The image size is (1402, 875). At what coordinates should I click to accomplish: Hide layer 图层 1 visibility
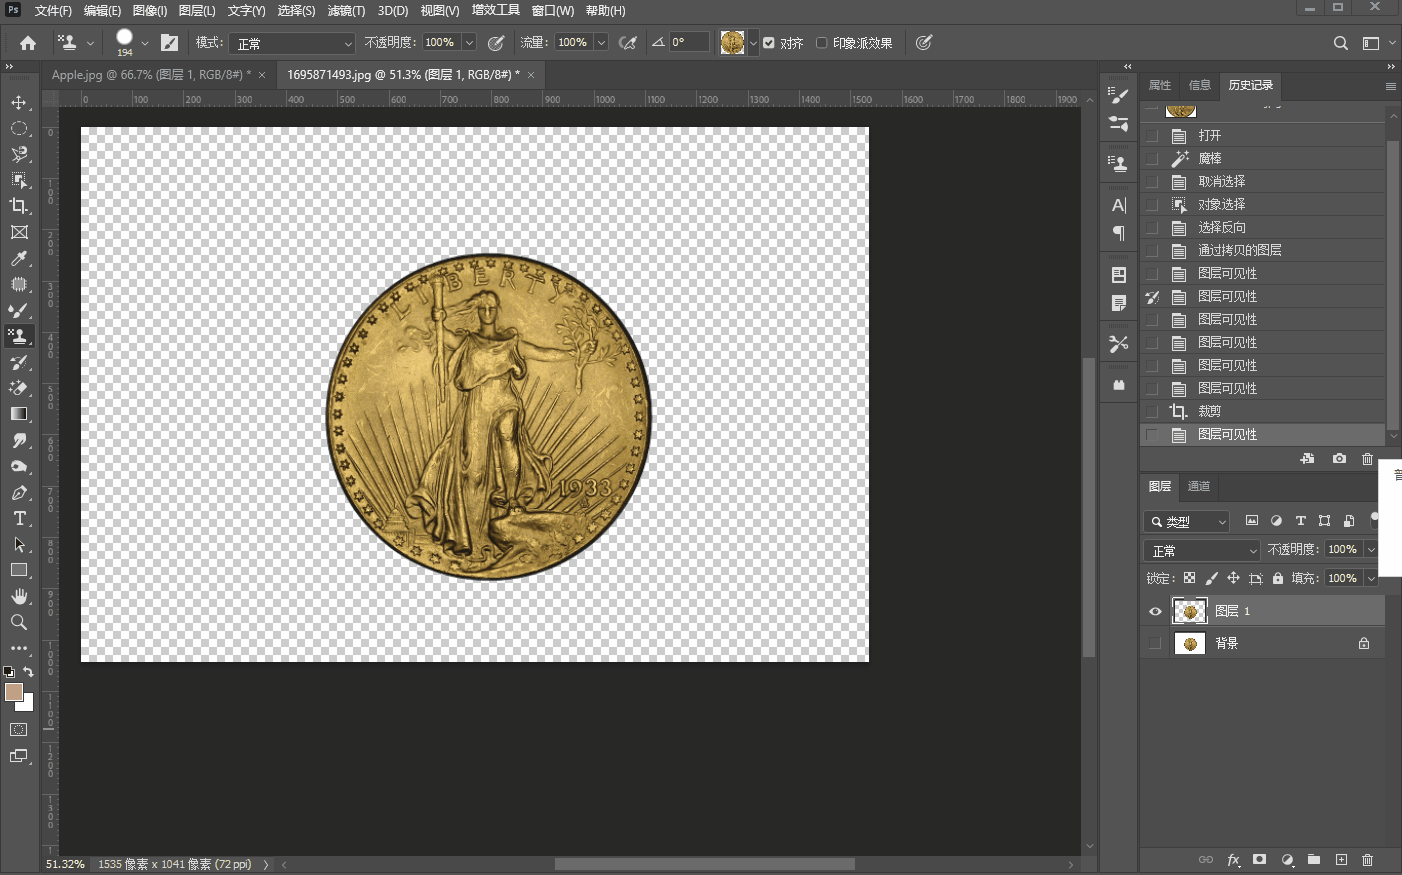[x=1155, y=611]
